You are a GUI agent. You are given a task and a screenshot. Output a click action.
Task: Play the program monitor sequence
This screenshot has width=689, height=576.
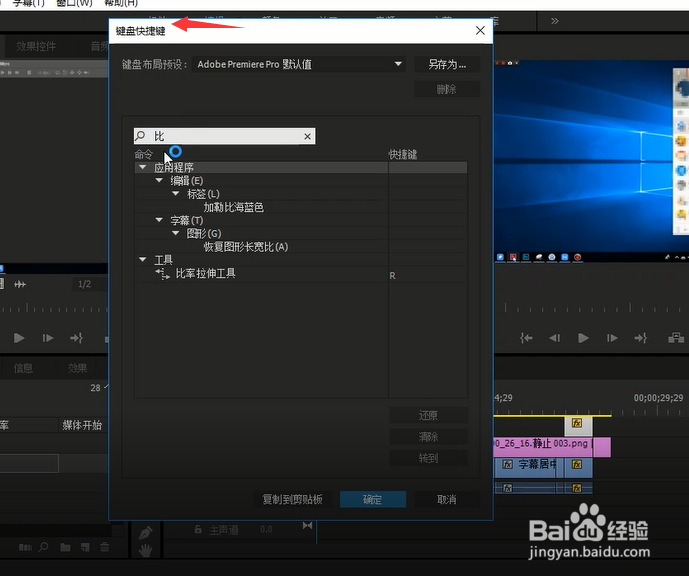click(x=583, y=338)
